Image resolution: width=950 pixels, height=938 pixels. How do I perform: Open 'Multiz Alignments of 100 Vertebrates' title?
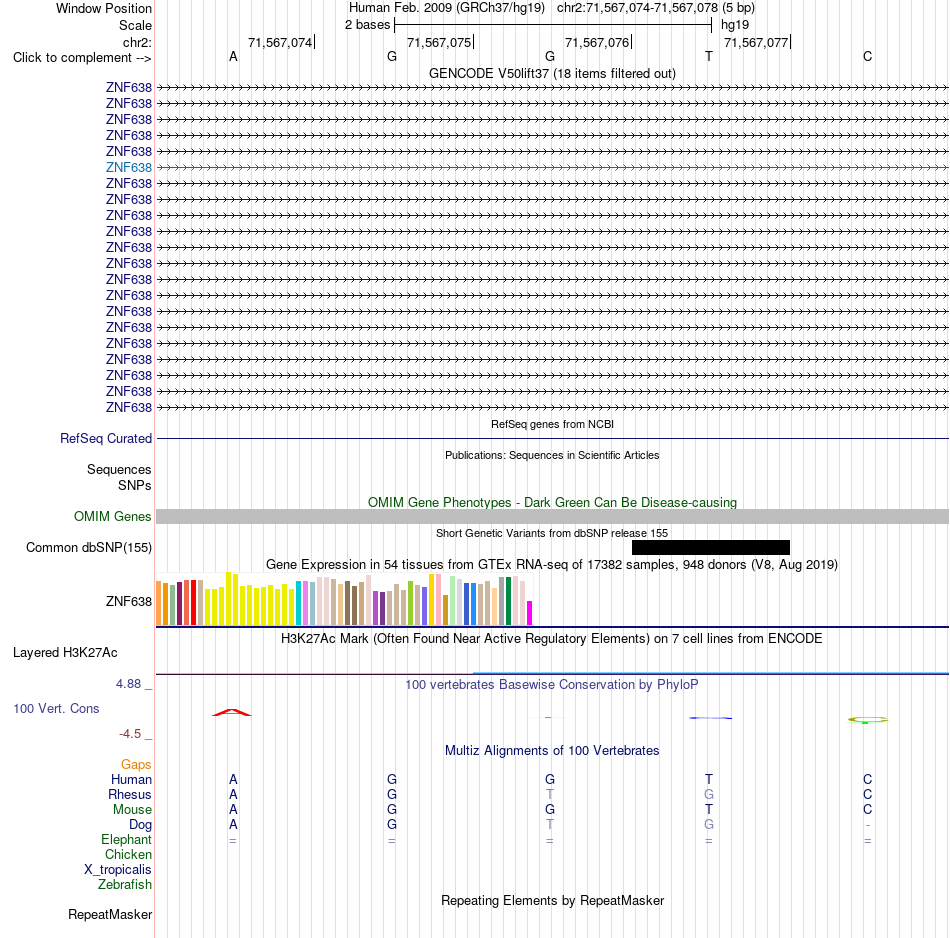pos(552,750)
